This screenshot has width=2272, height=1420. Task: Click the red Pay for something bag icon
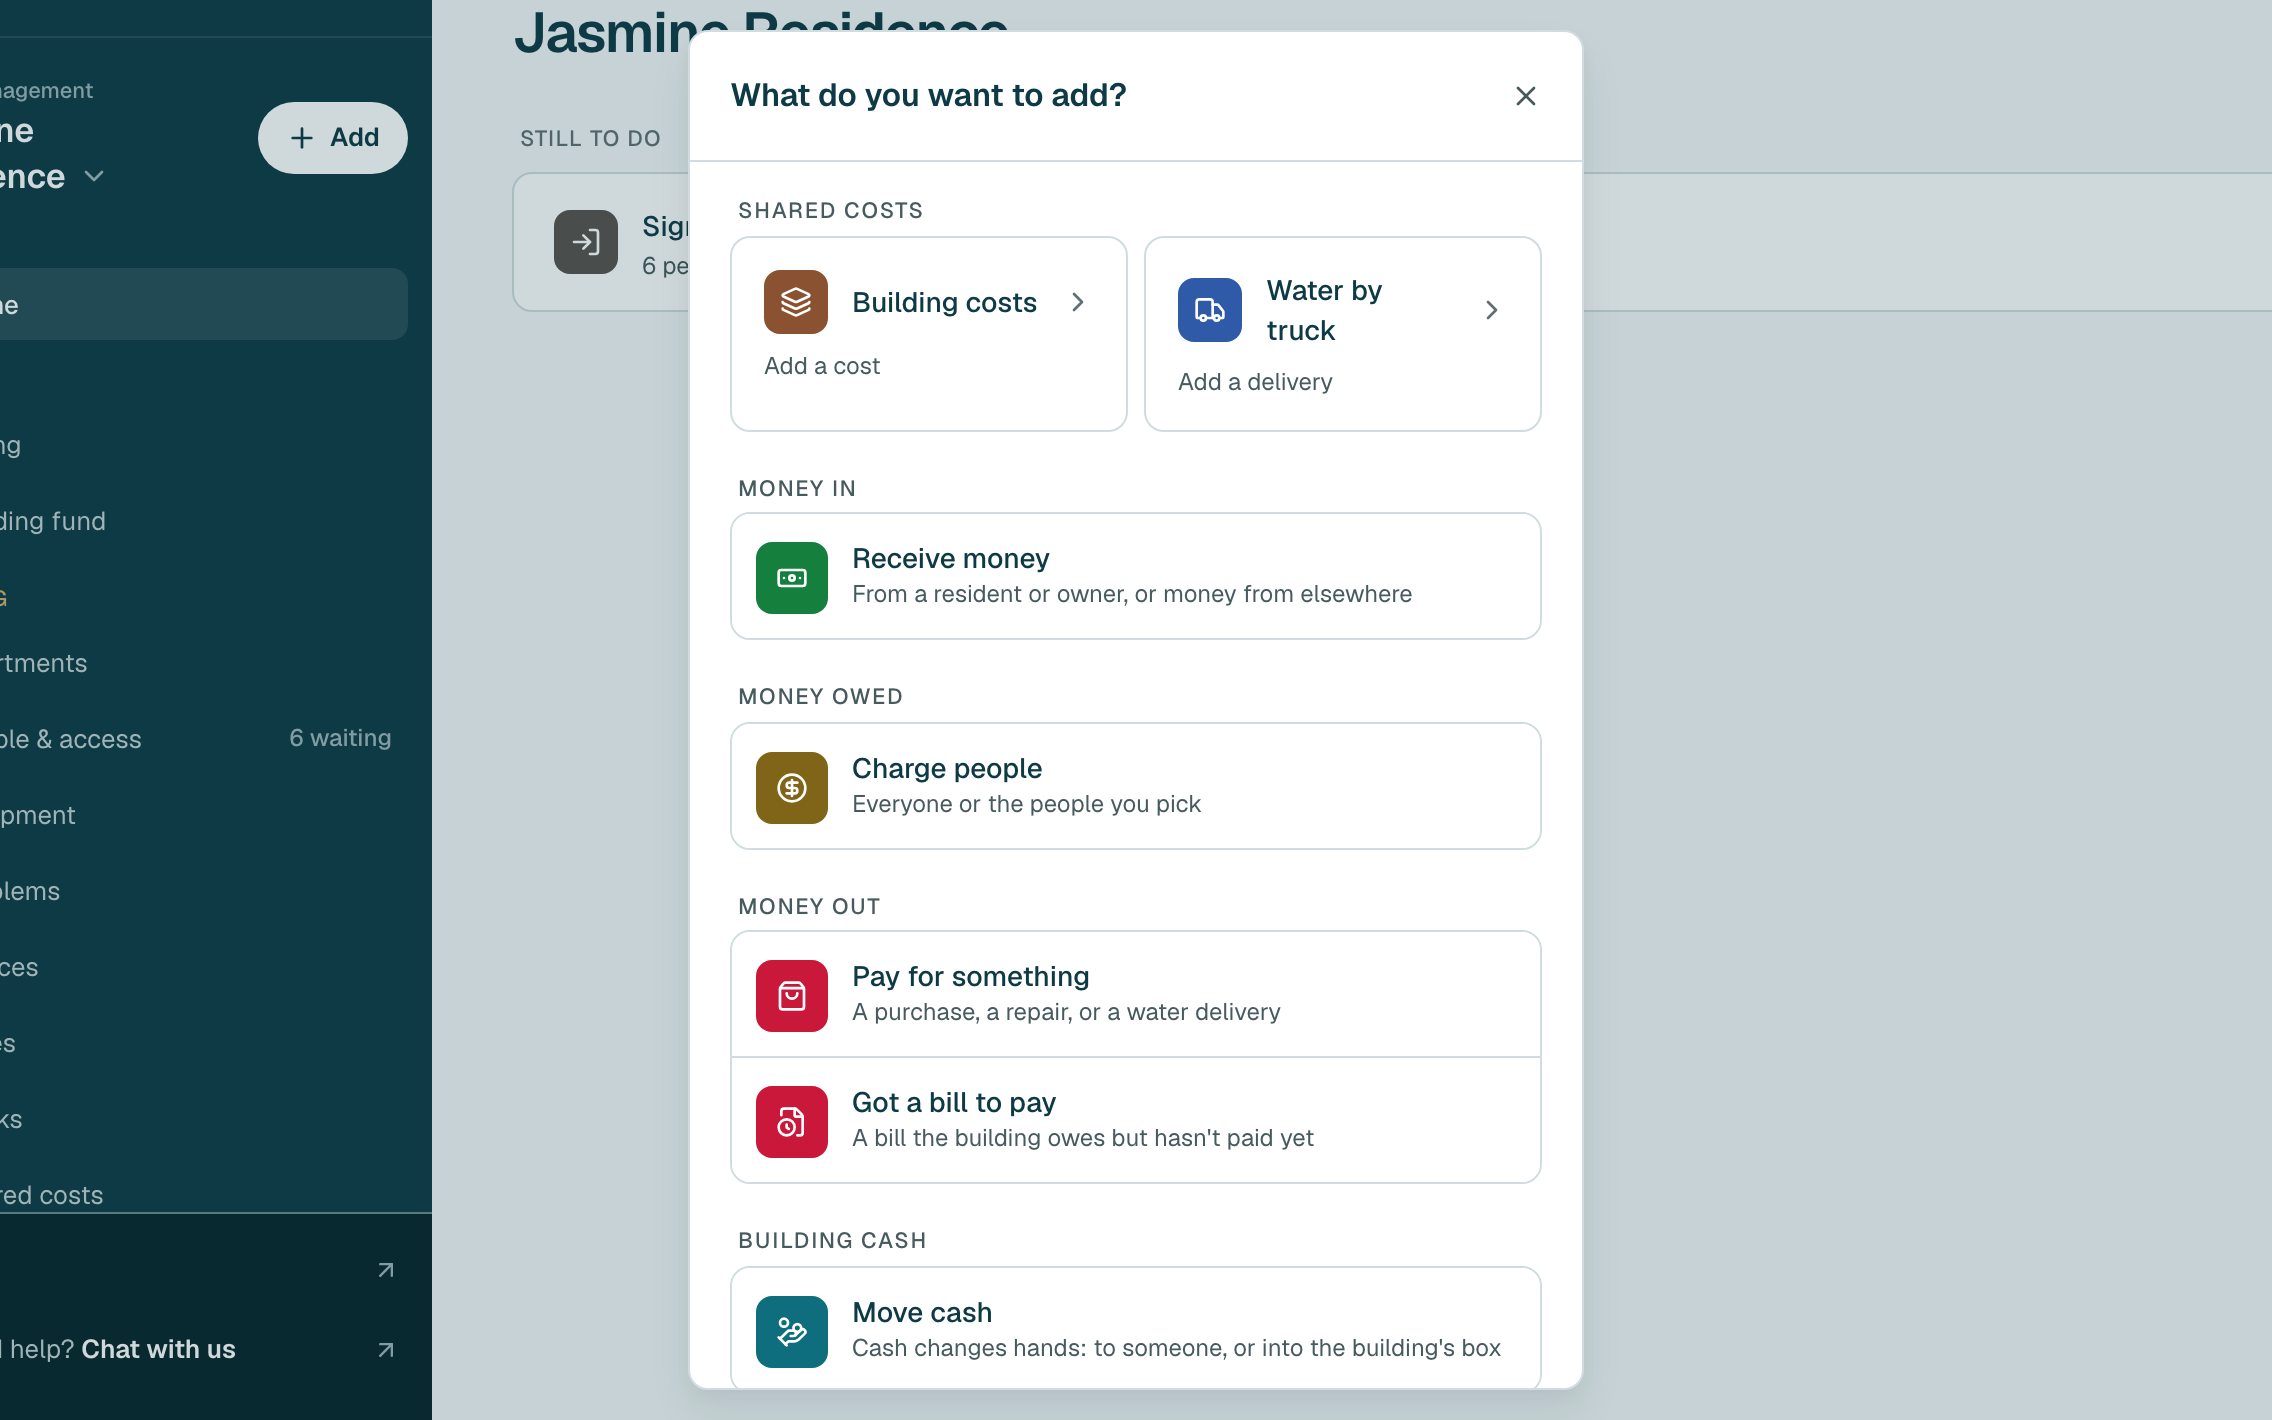pos(791,996)
